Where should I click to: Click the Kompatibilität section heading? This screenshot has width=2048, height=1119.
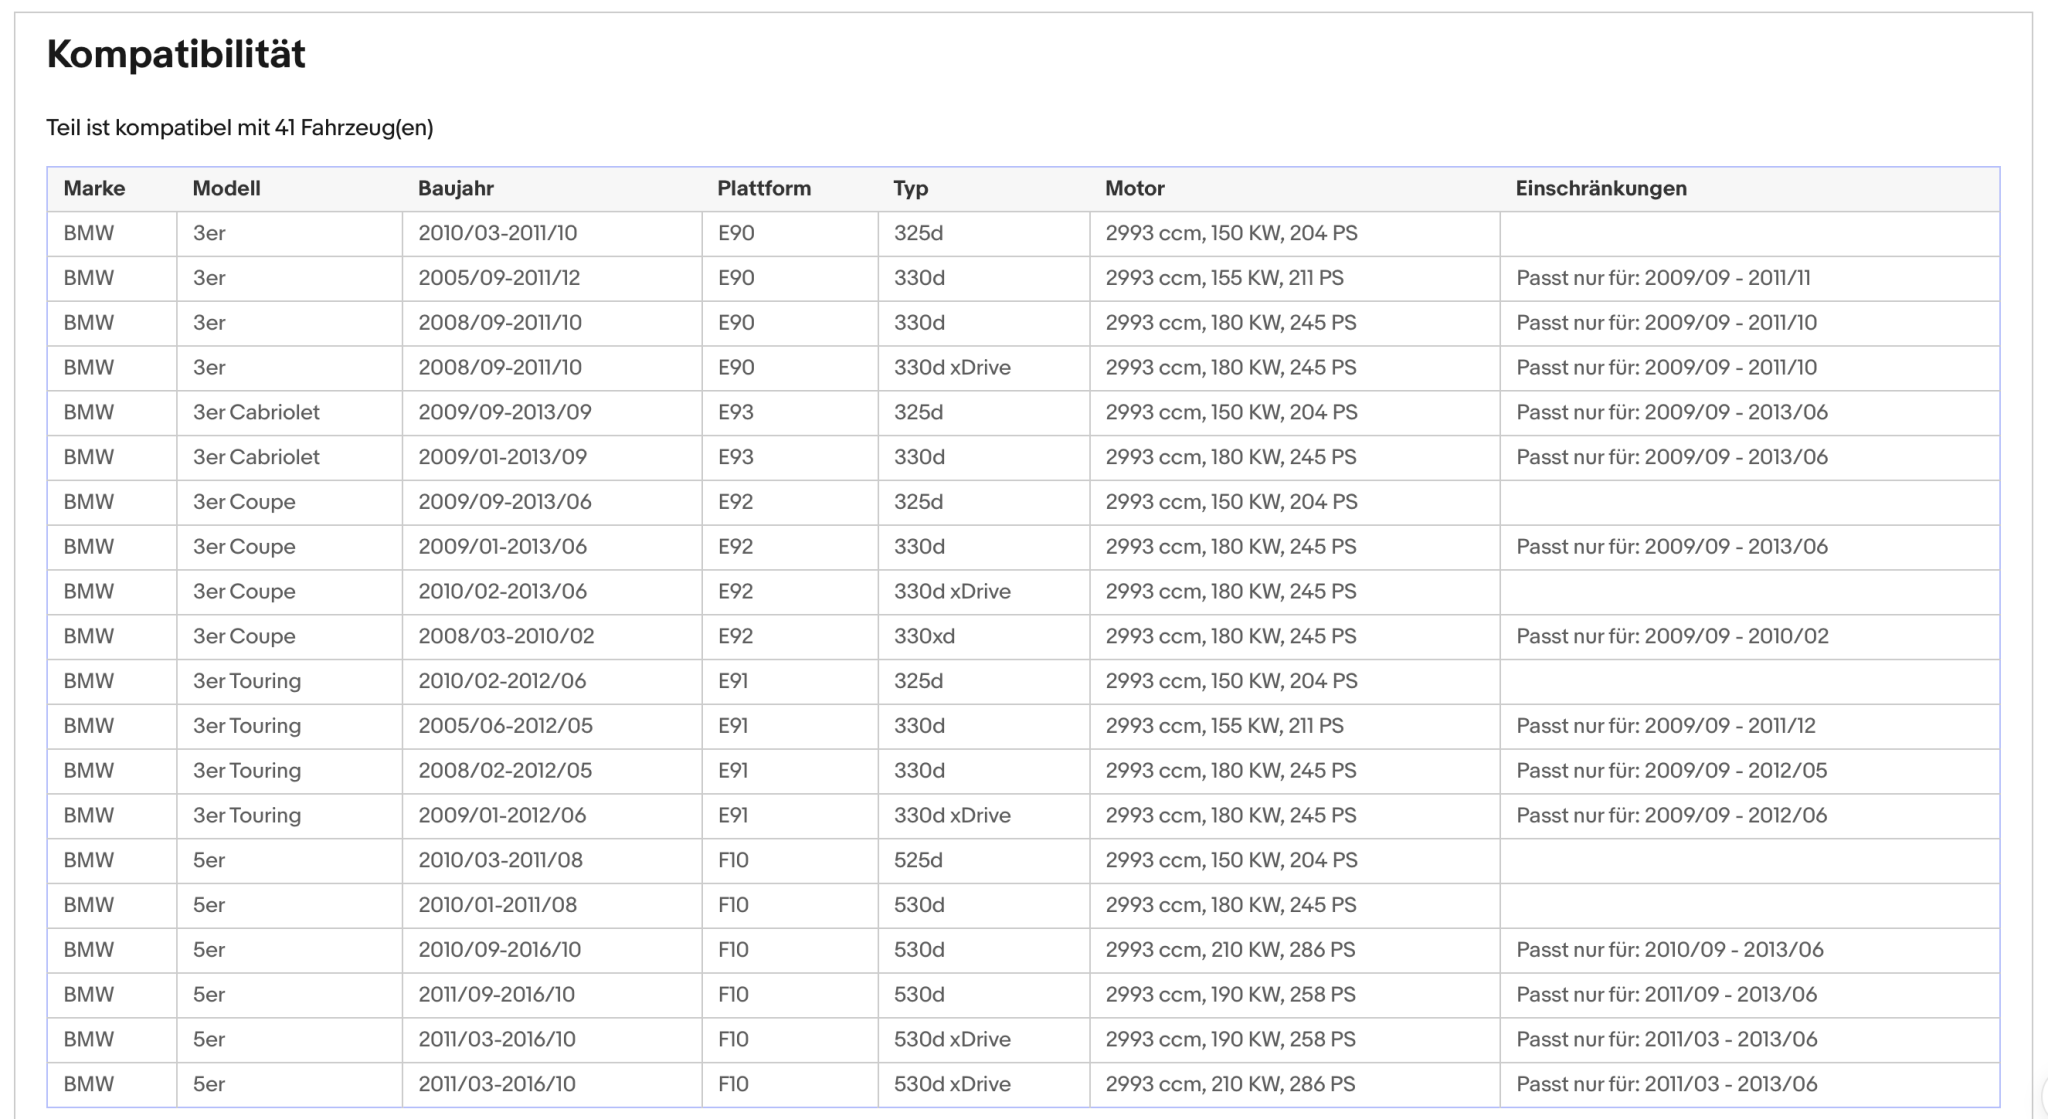pyautogui.click(x=176, y=54)
